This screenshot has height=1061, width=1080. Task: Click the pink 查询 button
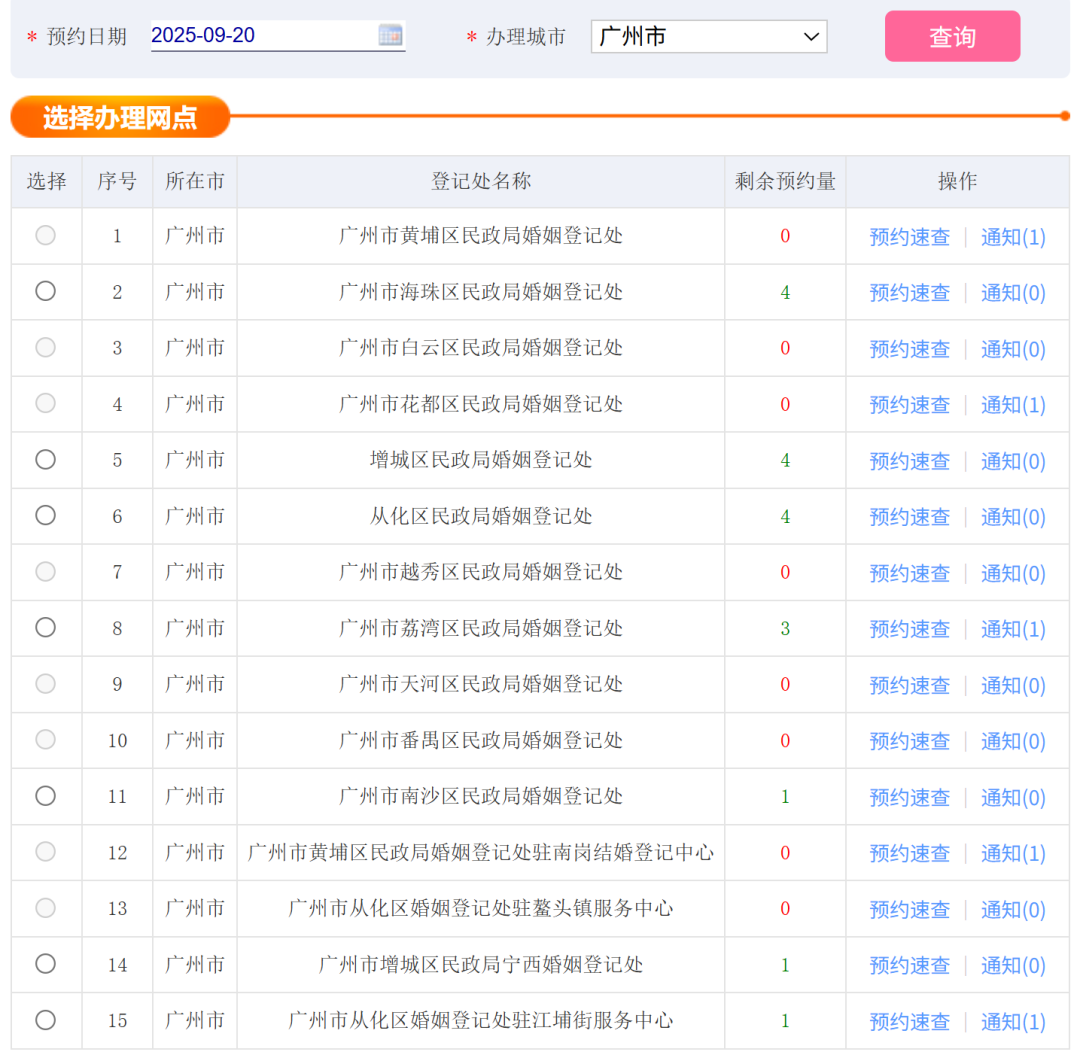[952, 37]
